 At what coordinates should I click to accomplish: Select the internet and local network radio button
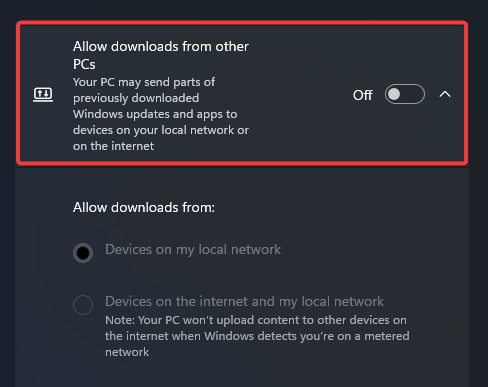83,305
